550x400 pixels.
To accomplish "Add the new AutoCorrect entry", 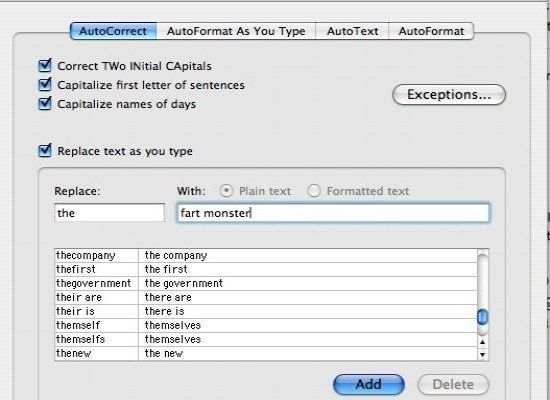I will [x=369, y=384].
